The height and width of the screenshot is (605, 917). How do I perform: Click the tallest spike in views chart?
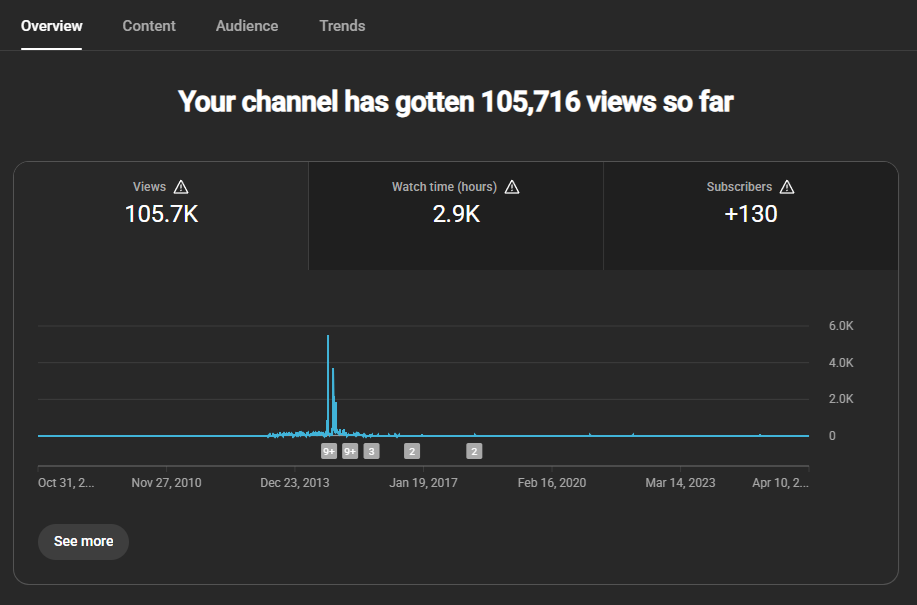(328, 386)
